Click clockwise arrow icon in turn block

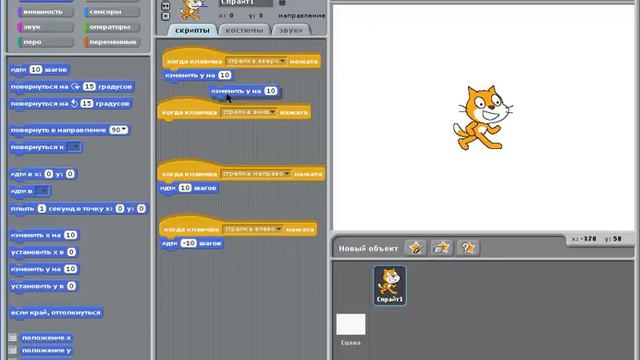coord(76,87)
